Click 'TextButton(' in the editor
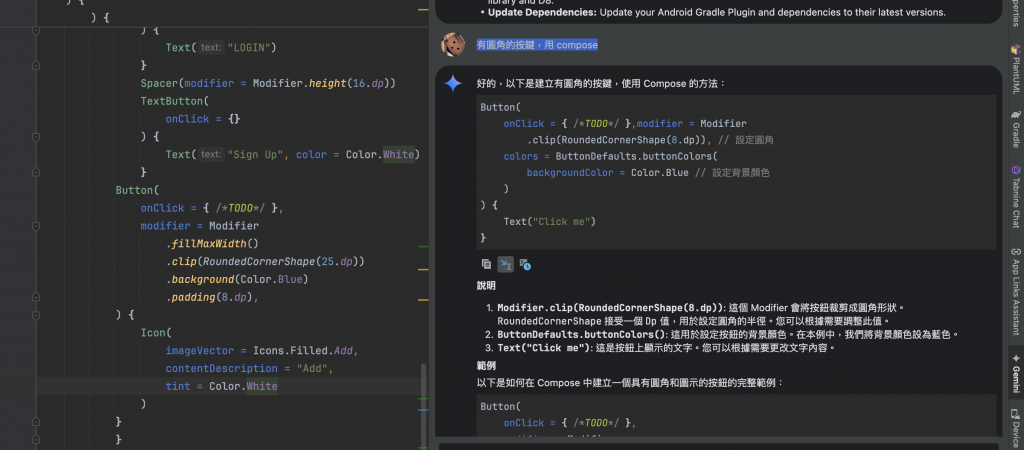This screenshot has height=450, width=1024. [174, 101]
